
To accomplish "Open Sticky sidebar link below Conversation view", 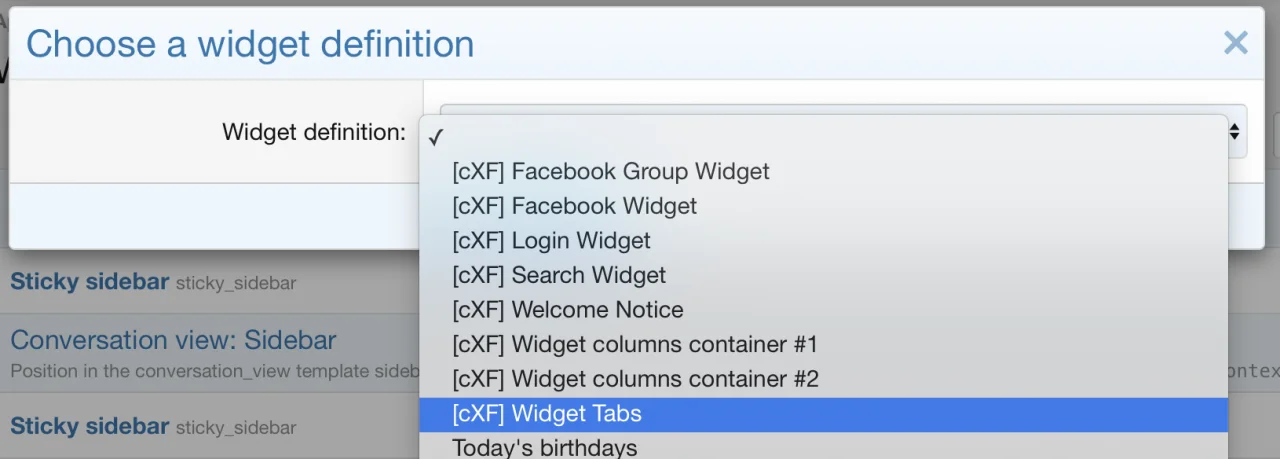I will [x=89, y=426].
